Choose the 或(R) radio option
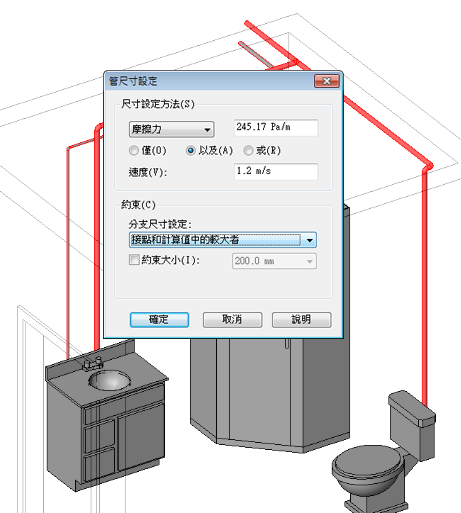461x513 pixels. pos(248,151)
